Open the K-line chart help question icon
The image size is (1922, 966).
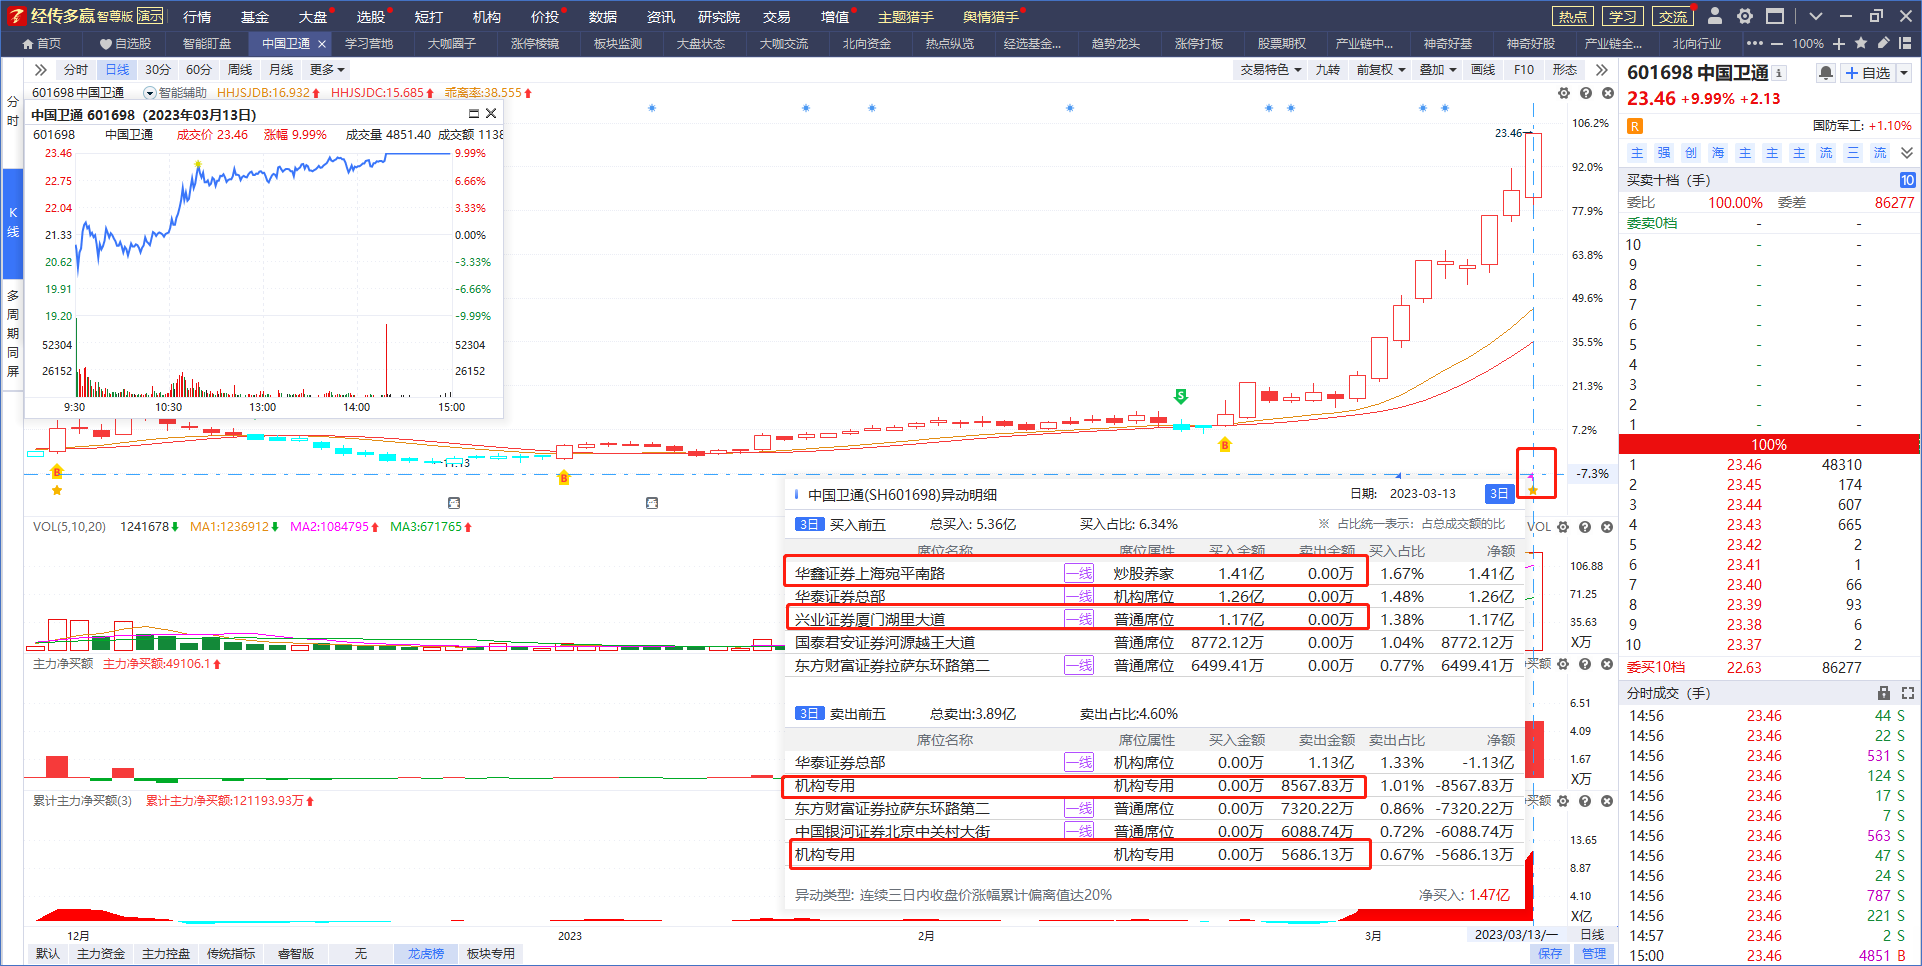pyautogui.click(x=1586, y=93)
